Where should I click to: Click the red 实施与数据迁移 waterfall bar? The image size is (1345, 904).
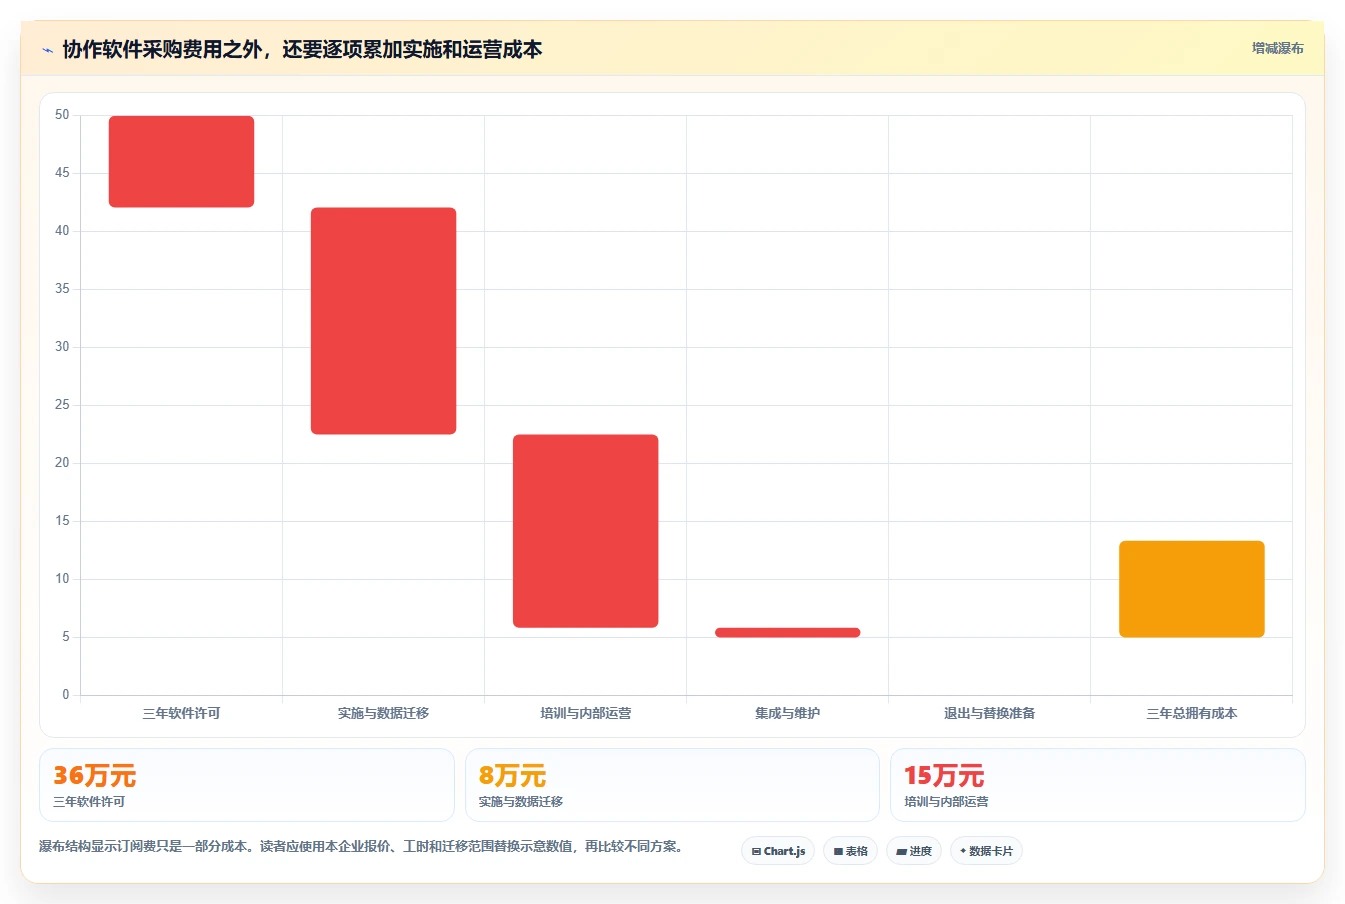click(x=383, y=321)
